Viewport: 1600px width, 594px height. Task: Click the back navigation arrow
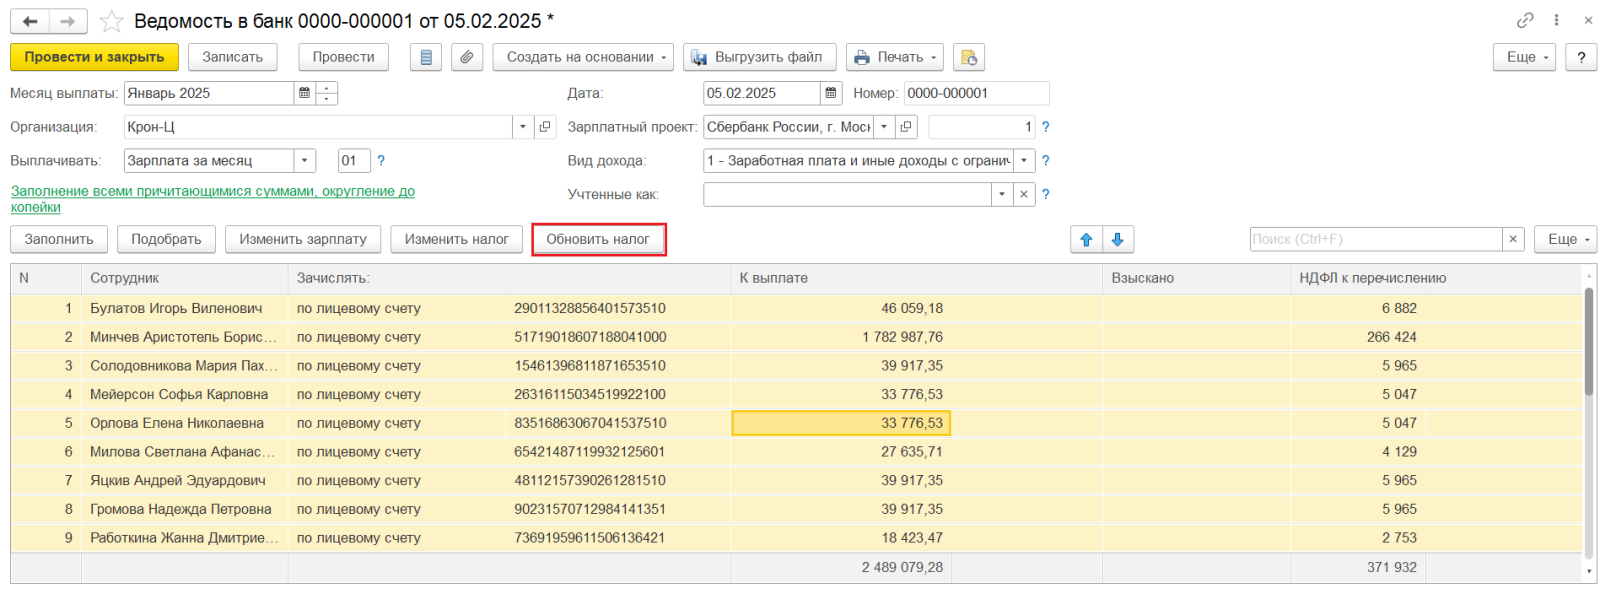click(x=30, y=21)
